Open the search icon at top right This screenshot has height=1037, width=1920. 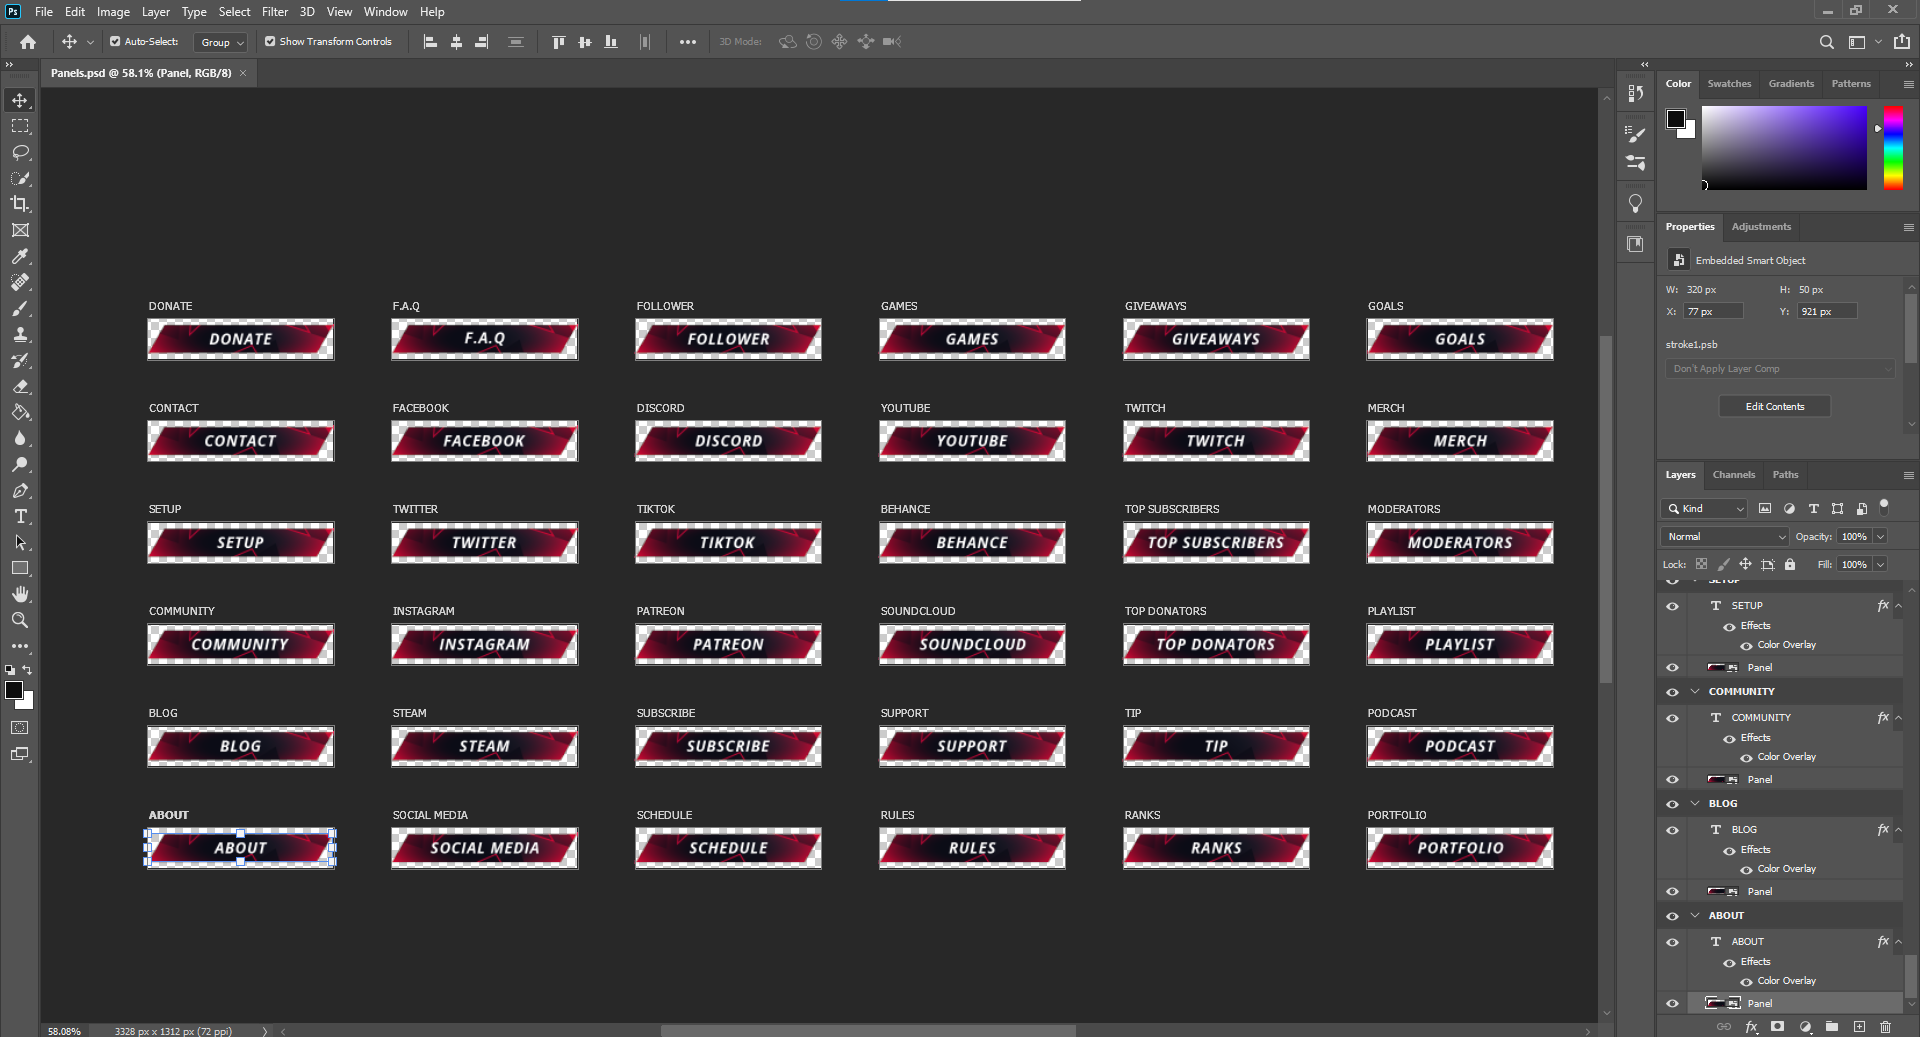(1826, 42)
